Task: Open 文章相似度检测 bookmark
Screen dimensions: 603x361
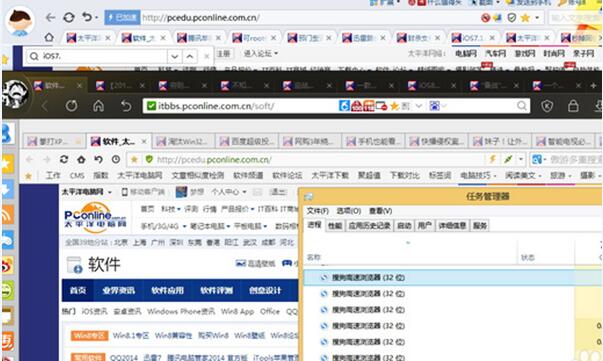Action: pyautogui.click(x=197, y=176)
